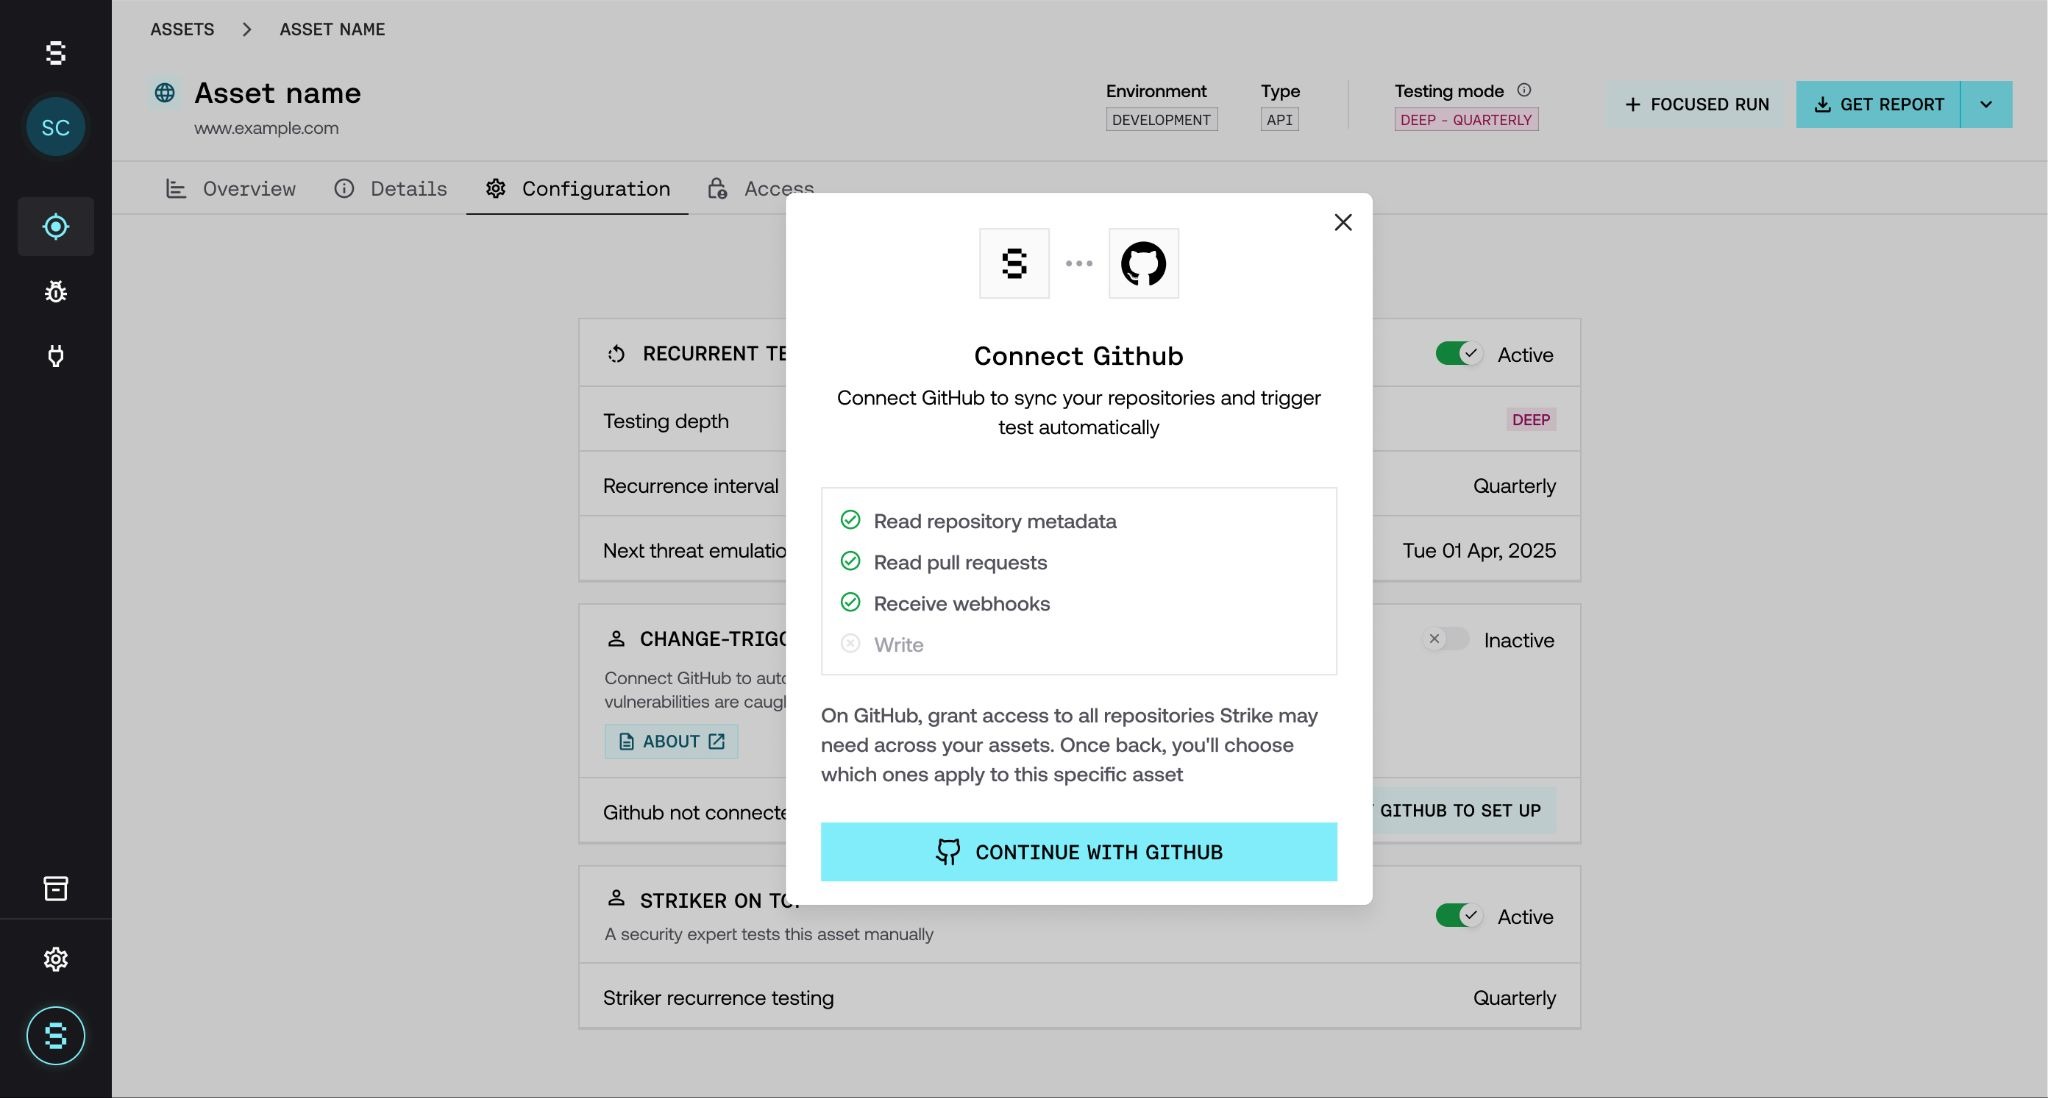Click the Recurrent testing refresh icon
Screen dimensions: 2048x1098
(617, 354)
